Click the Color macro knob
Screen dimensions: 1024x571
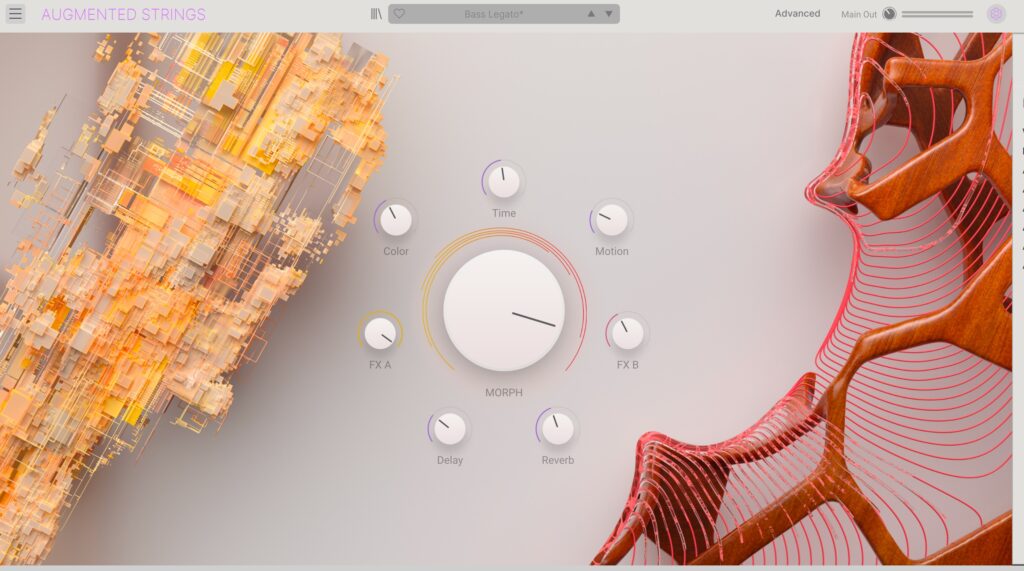click(396, 220)
